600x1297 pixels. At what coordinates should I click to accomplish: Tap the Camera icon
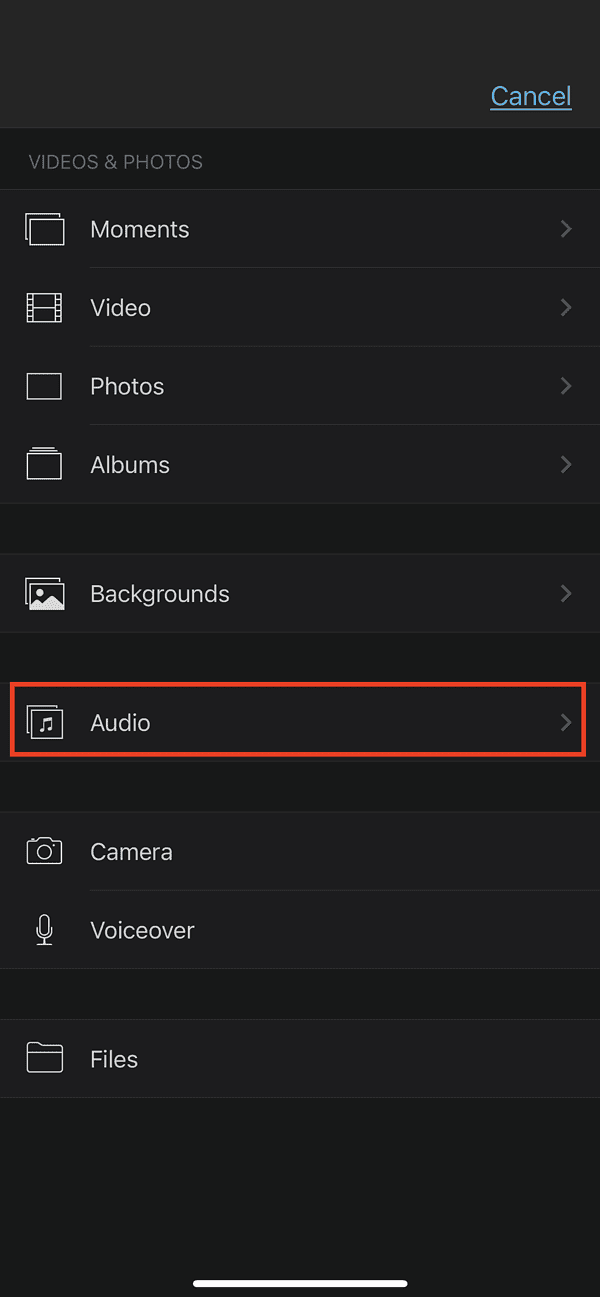[44, 851]
